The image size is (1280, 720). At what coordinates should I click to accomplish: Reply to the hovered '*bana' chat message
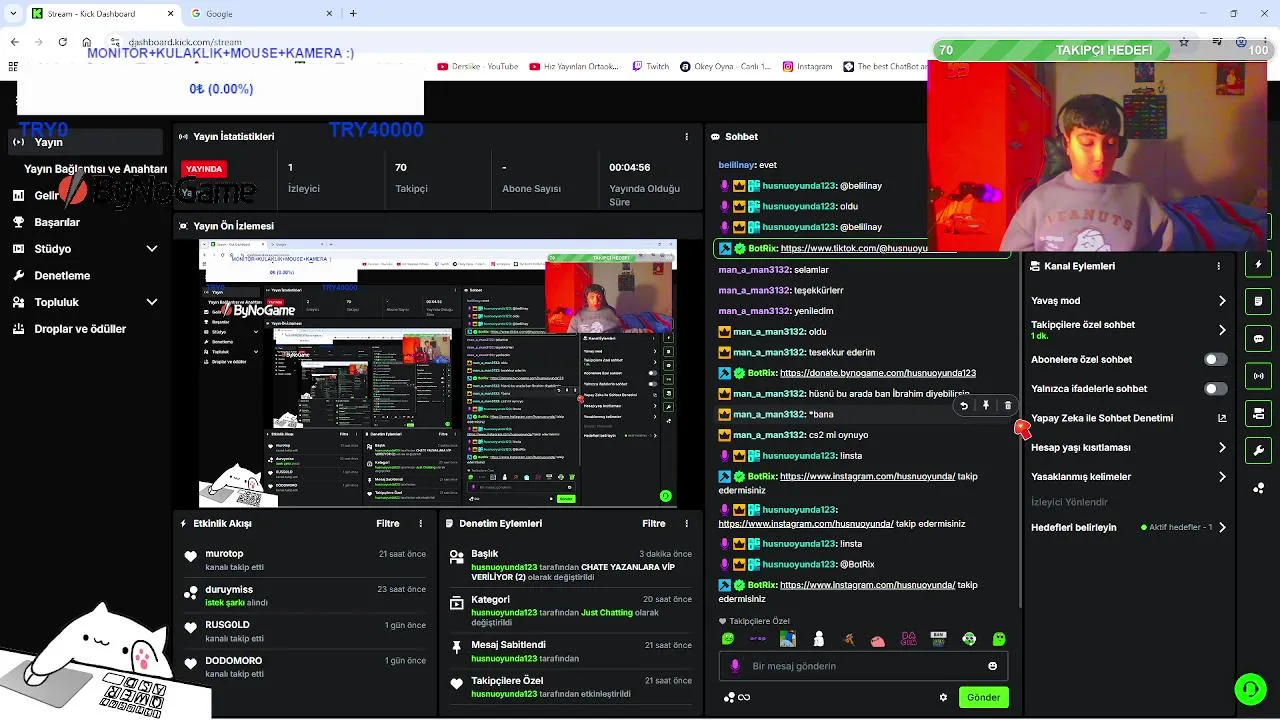(x=963, y=406)
